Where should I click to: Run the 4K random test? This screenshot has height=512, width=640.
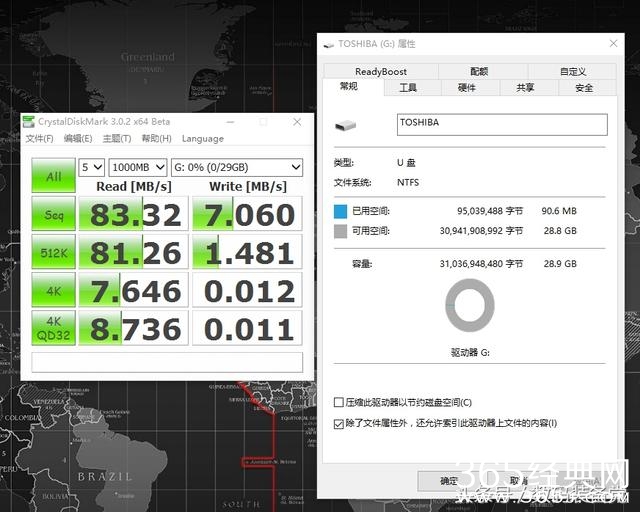tap(53, 290)
